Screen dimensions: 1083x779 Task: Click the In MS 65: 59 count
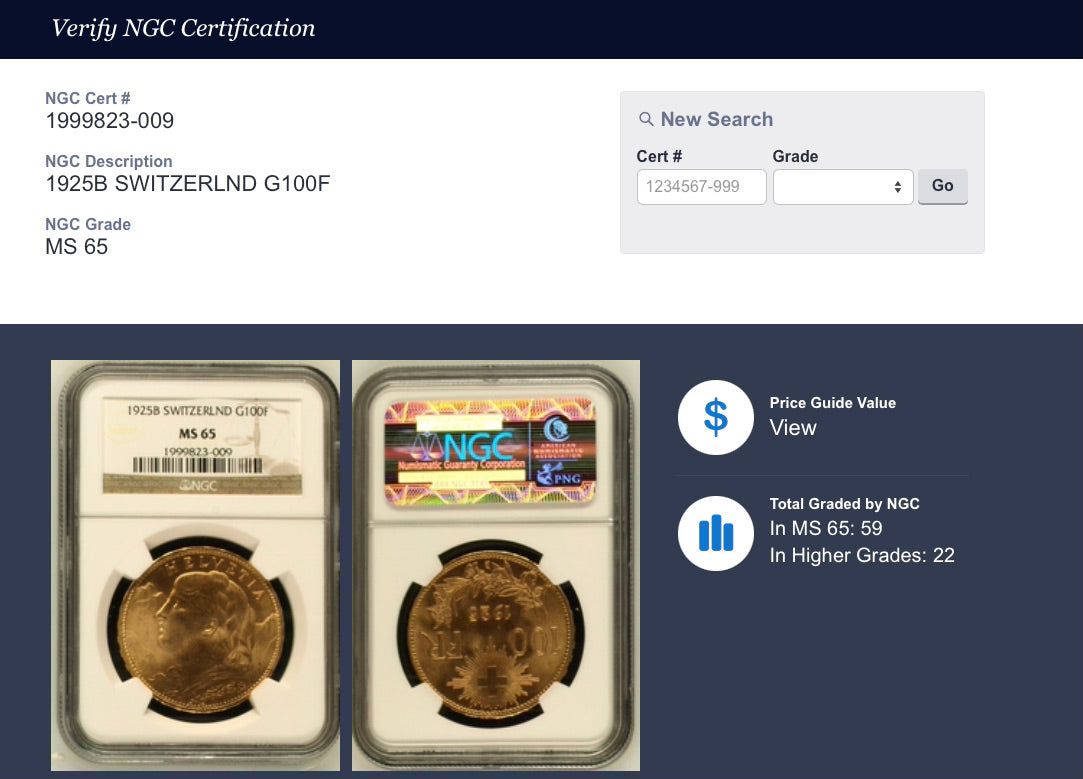pyautogui.click(x=826, y=528)
